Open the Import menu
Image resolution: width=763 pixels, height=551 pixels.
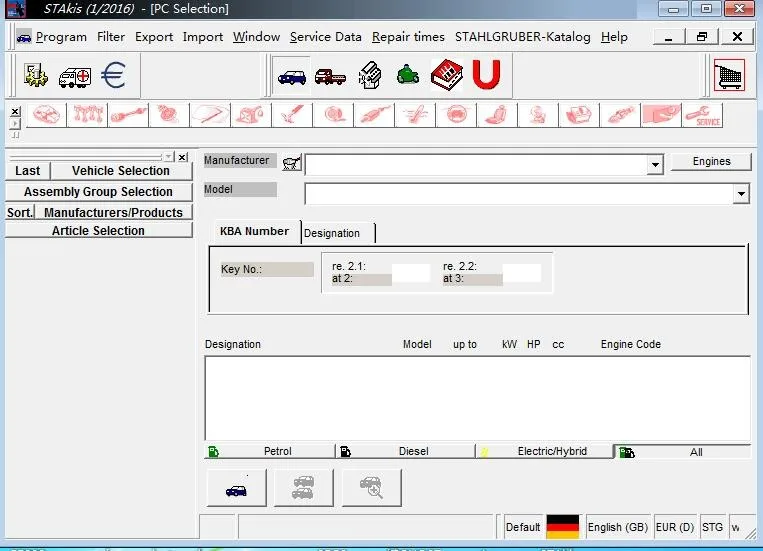pos(202,37)
